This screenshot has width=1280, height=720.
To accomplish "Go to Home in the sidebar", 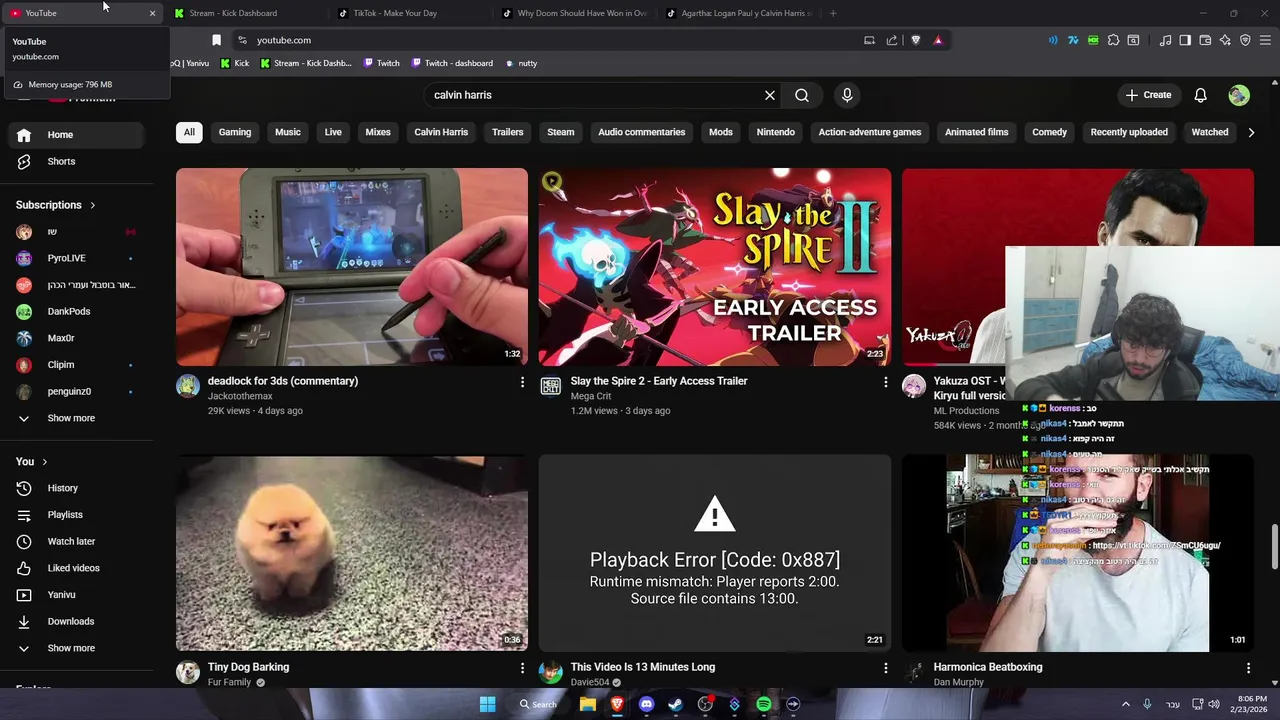I will coord(77,135).
